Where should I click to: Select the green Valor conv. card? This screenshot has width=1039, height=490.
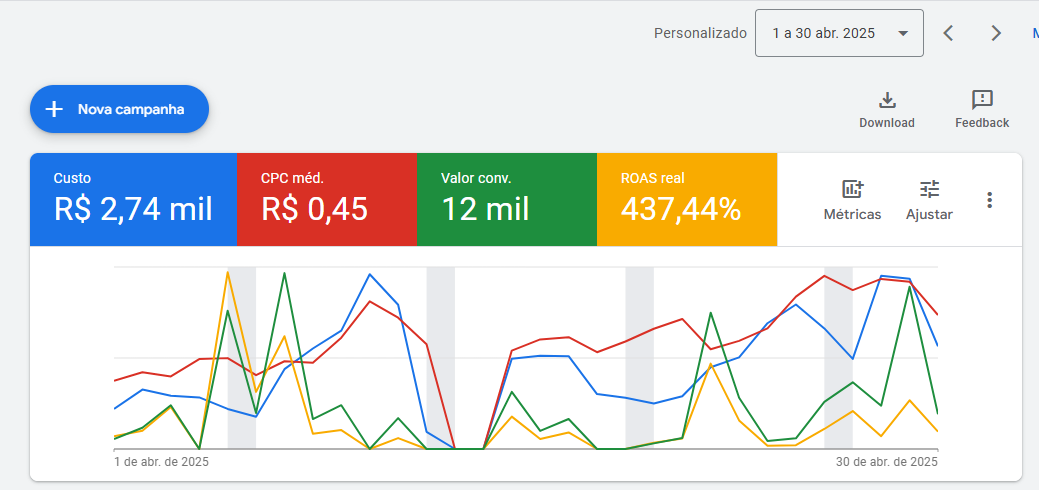506,199
